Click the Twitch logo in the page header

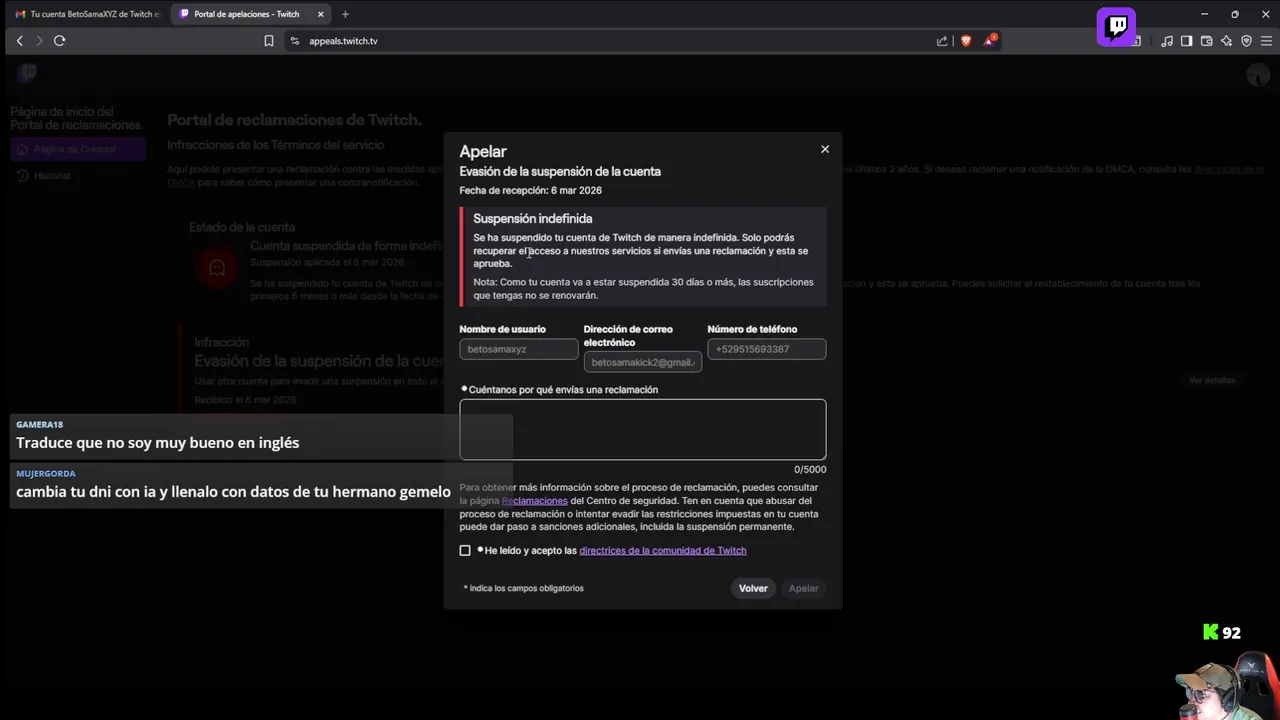[x=28, y=73]
